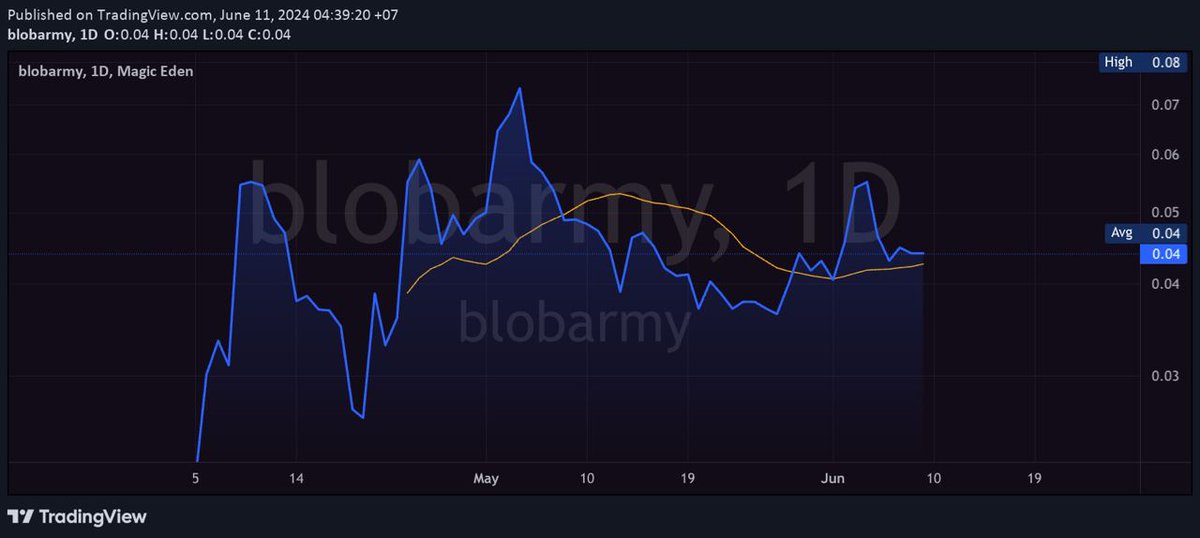Click the TradingView wordmark text
The width and height of the screenshot is (1200, 538).
pyautogui.click(x=92, y=517)
